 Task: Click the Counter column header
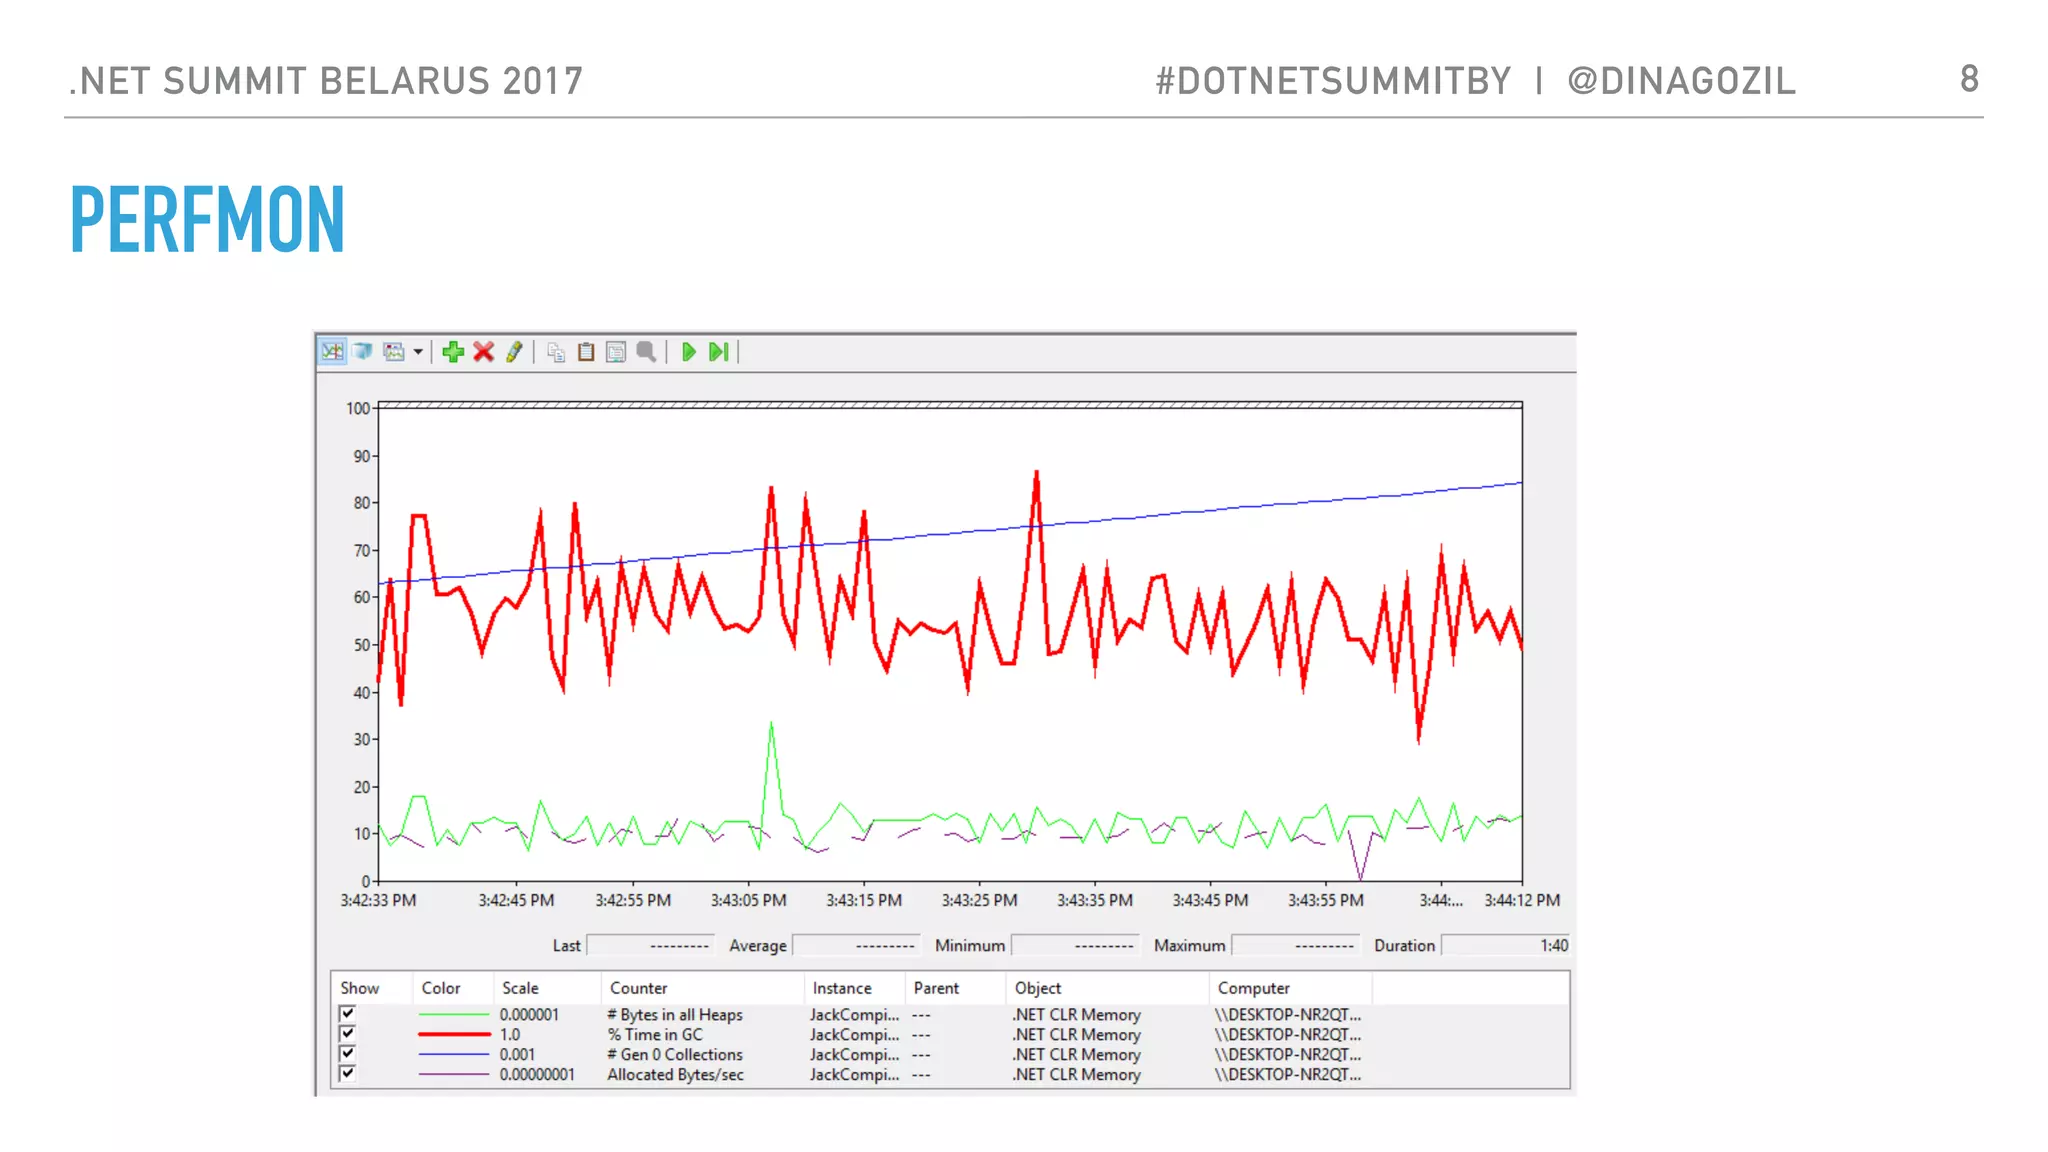click(639, 988)
